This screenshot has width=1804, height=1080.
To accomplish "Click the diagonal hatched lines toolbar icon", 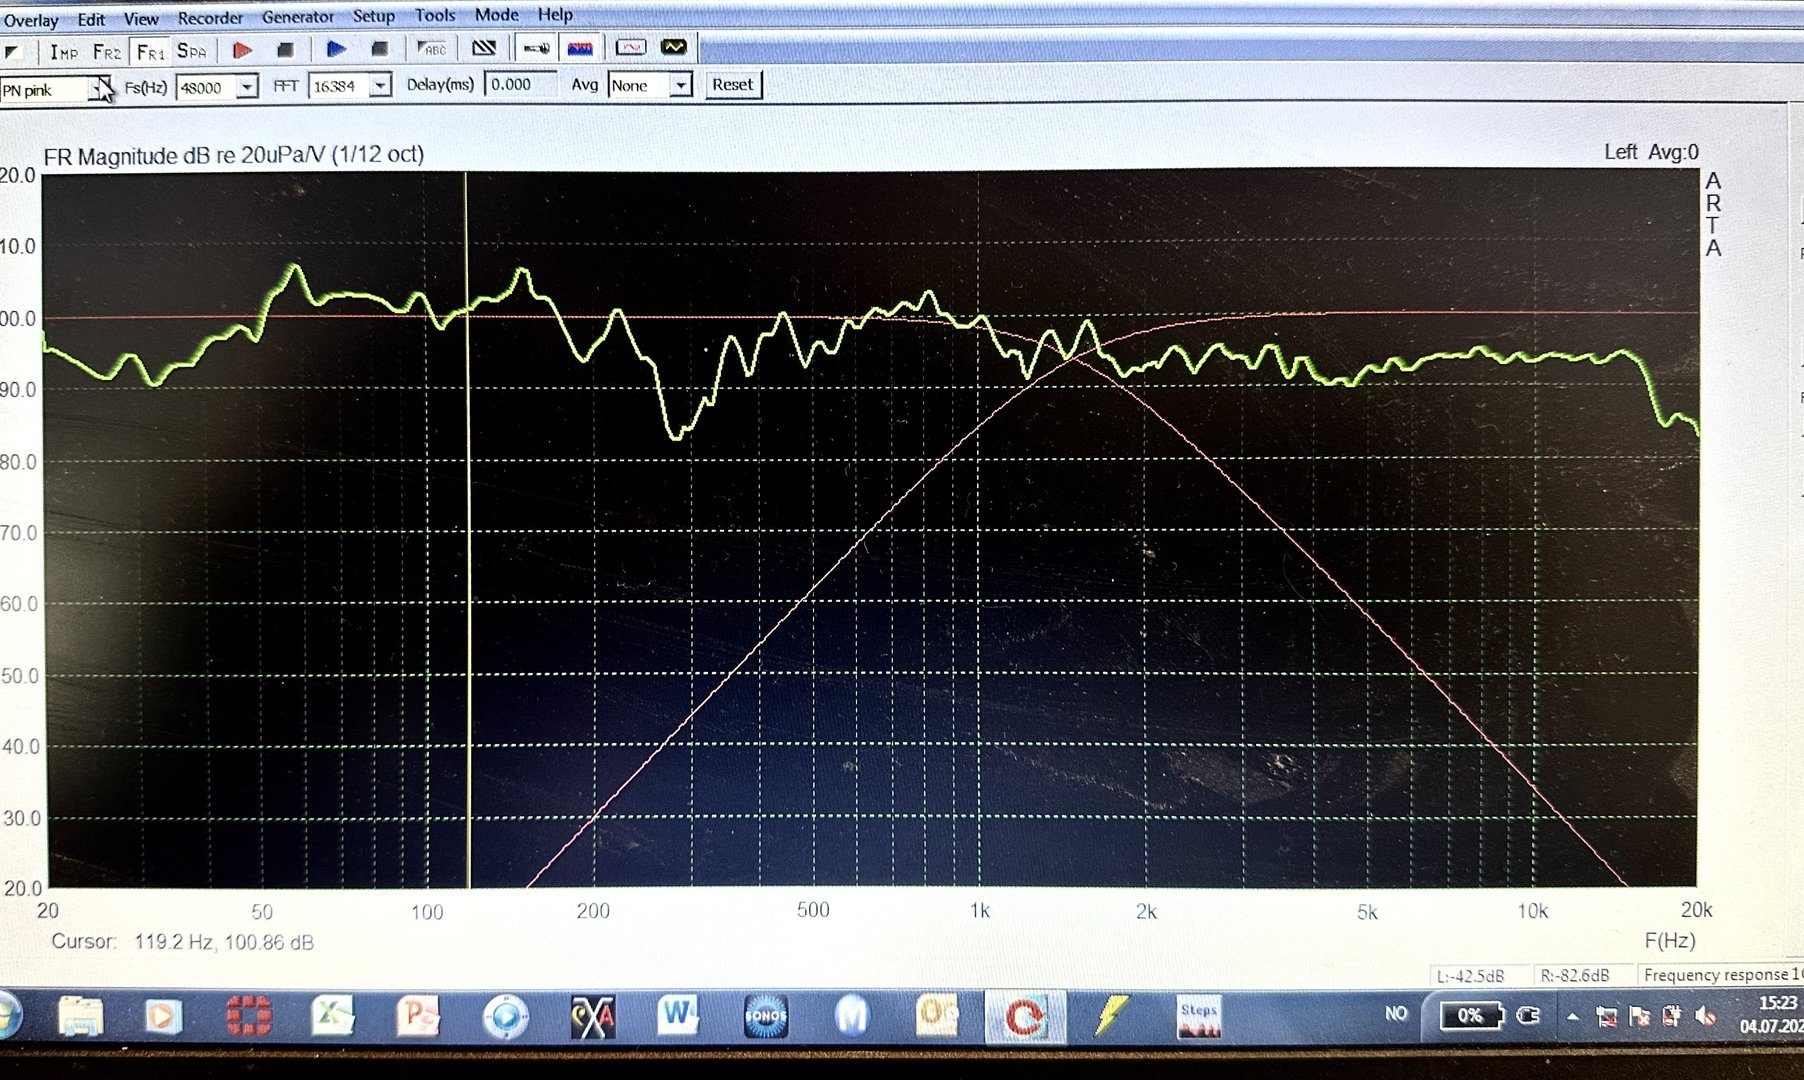I will (484, 48).
